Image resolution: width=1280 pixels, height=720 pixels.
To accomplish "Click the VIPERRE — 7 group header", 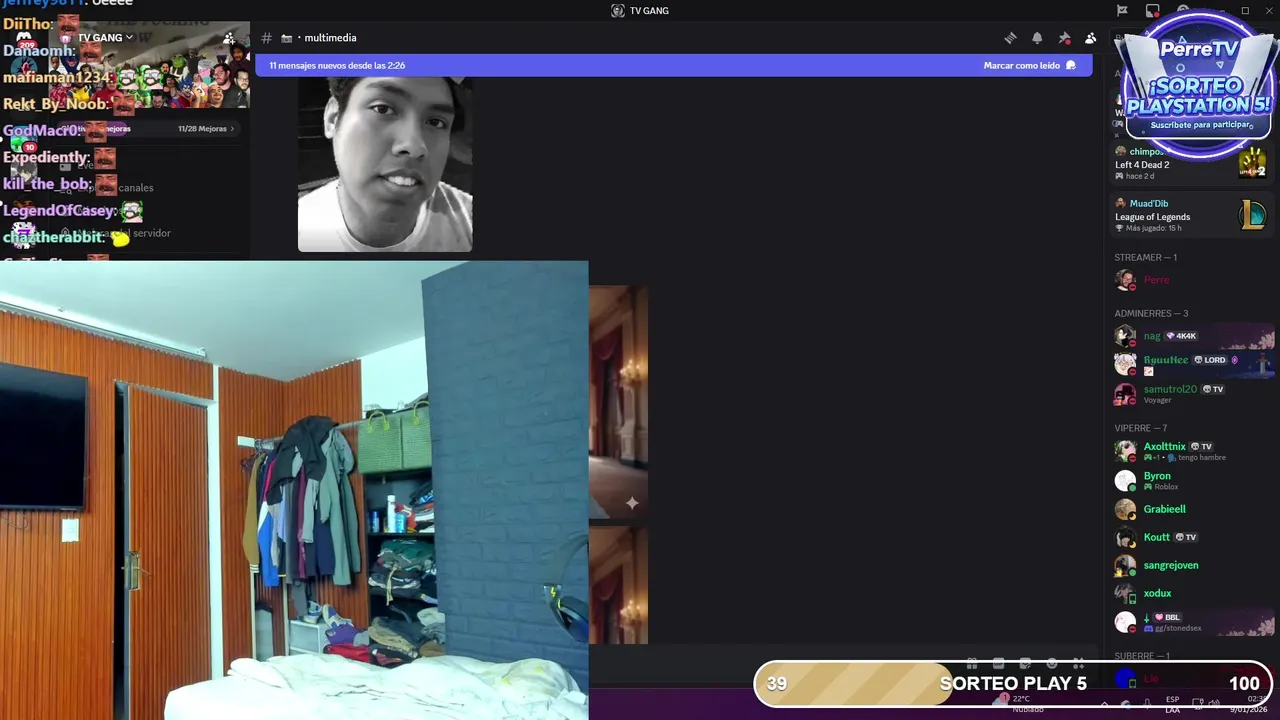I will pos(1141,428).
